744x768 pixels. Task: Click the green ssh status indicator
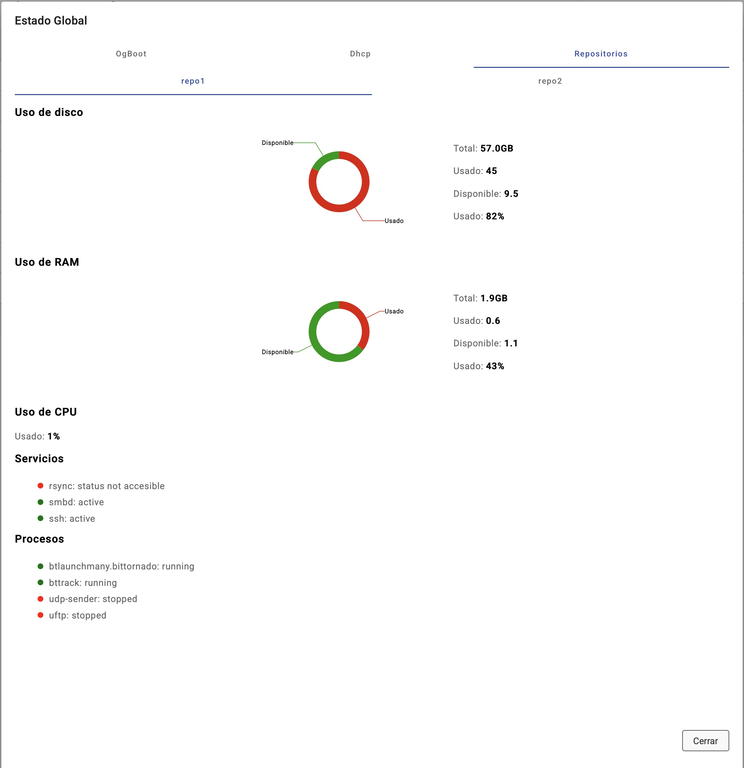pos(40,519)
